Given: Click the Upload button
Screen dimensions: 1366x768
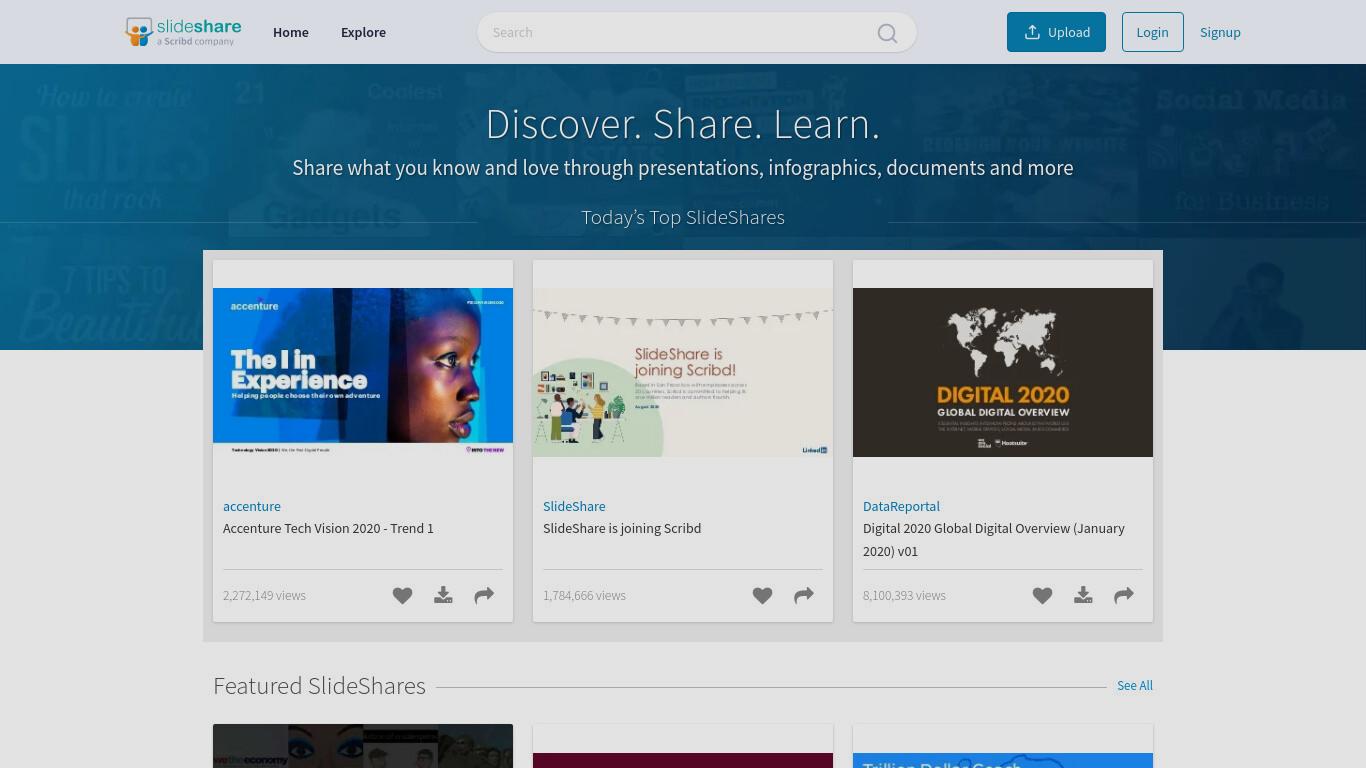Looking at the screenshot, I should 1056,32.
